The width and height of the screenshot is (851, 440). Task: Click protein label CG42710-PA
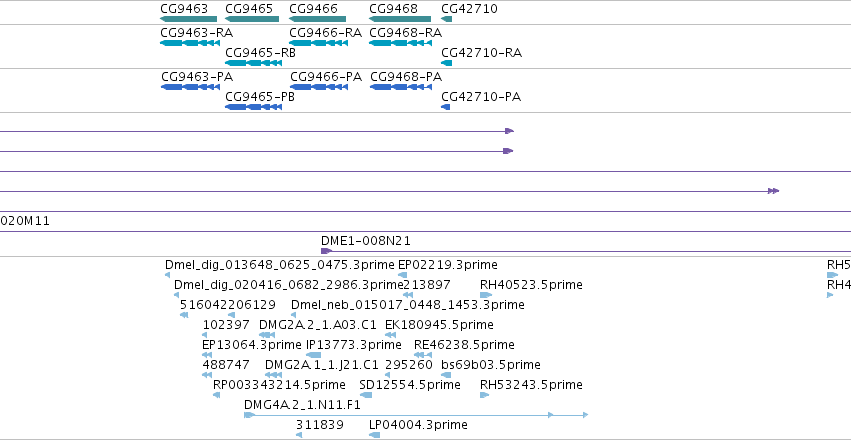point(481,97)
